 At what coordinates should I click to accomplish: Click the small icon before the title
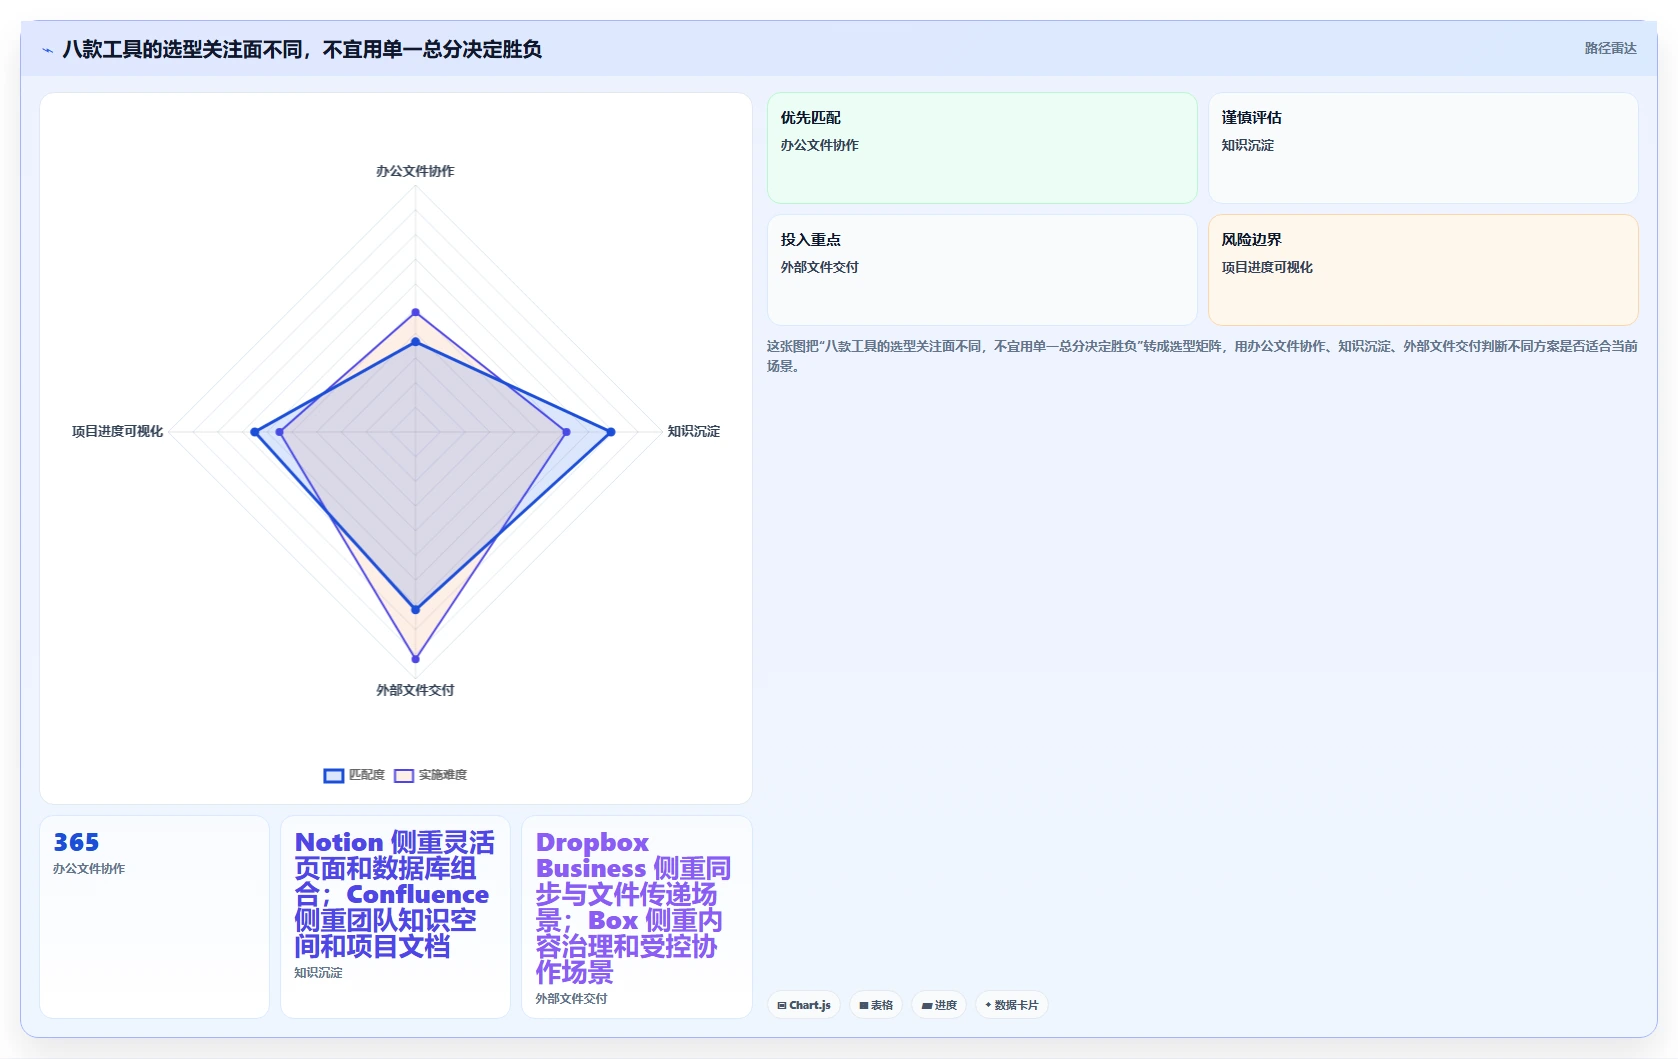[x=47, y=50]
